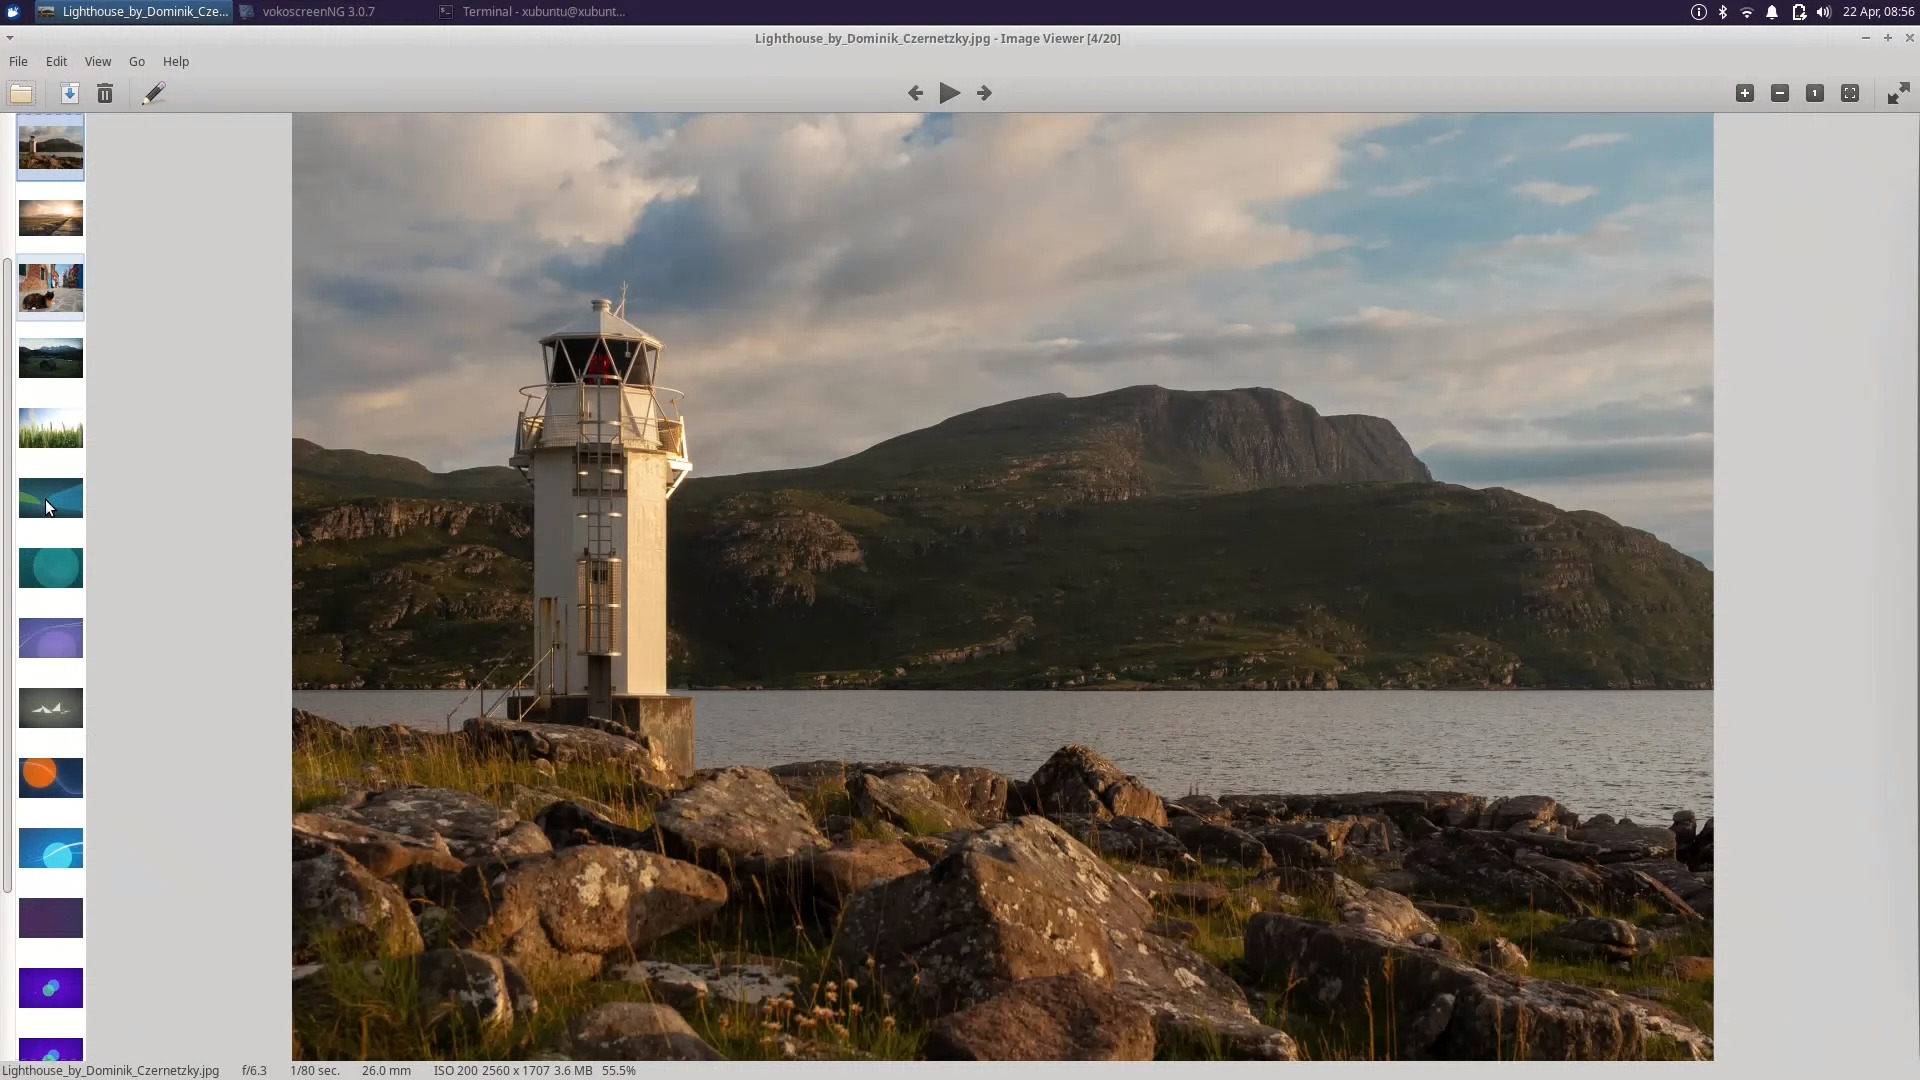Open the Edit menu

click(56, 61)
